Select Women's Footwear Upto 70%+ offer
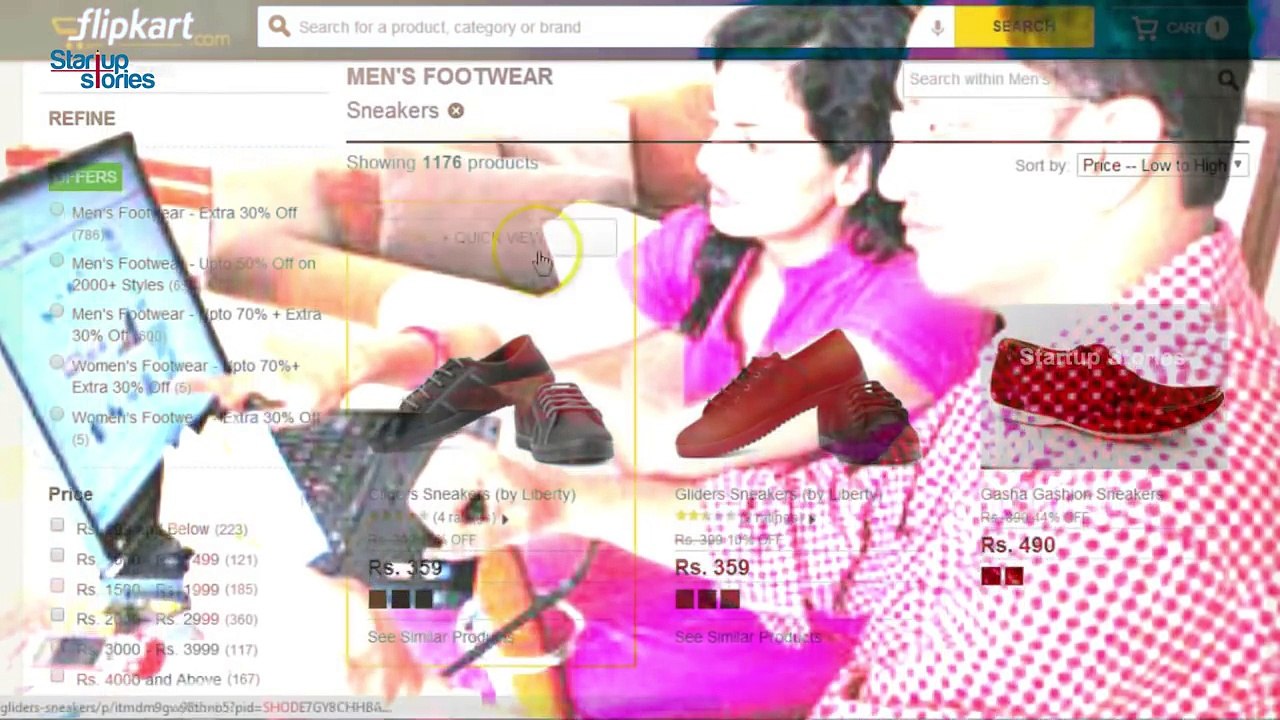Image resolution: width=1280 pixels, height=720 pixels. tap(57, 364)
